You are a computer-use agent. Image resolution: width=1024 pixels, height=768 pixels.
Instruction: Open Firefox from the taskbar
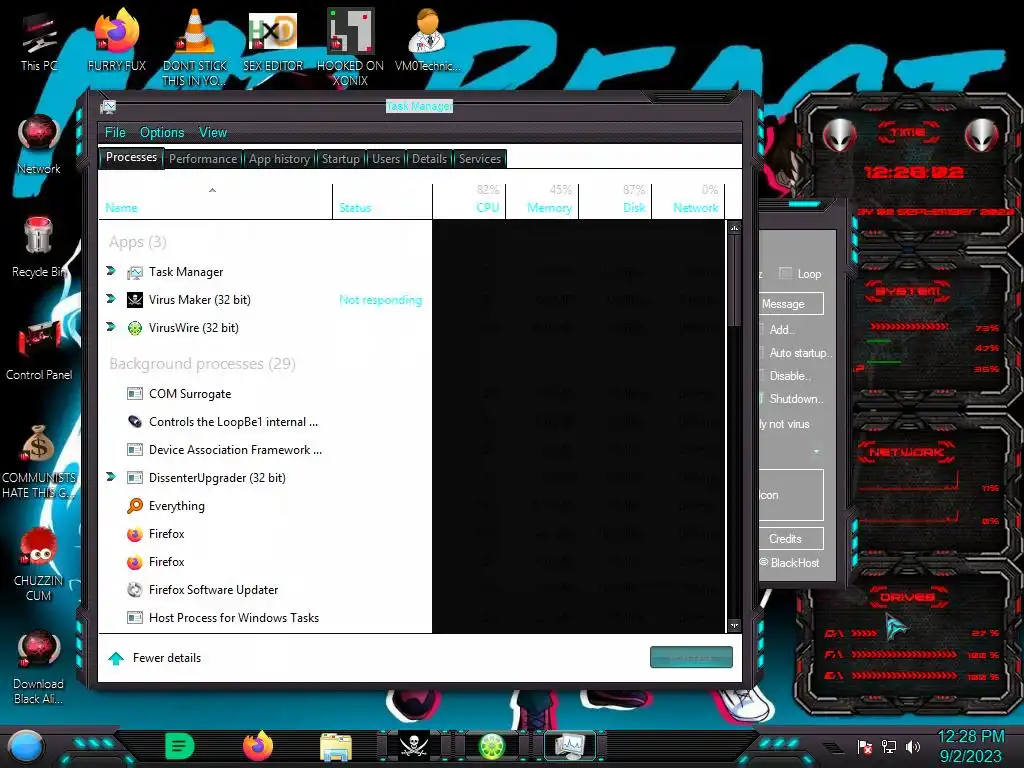point(258,746)
